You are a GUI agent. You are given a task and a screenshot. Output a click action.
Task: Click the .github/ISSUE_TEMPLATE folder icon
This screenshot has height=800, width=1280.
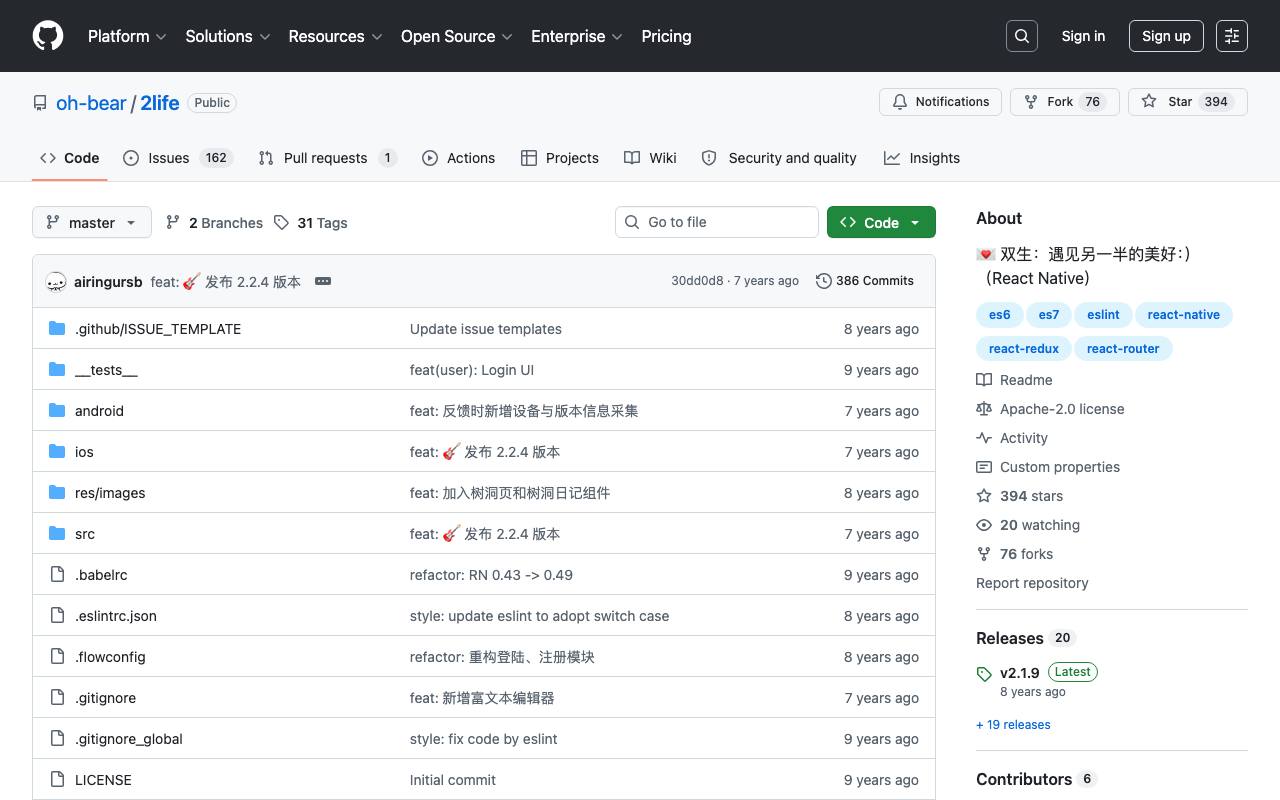57,329
